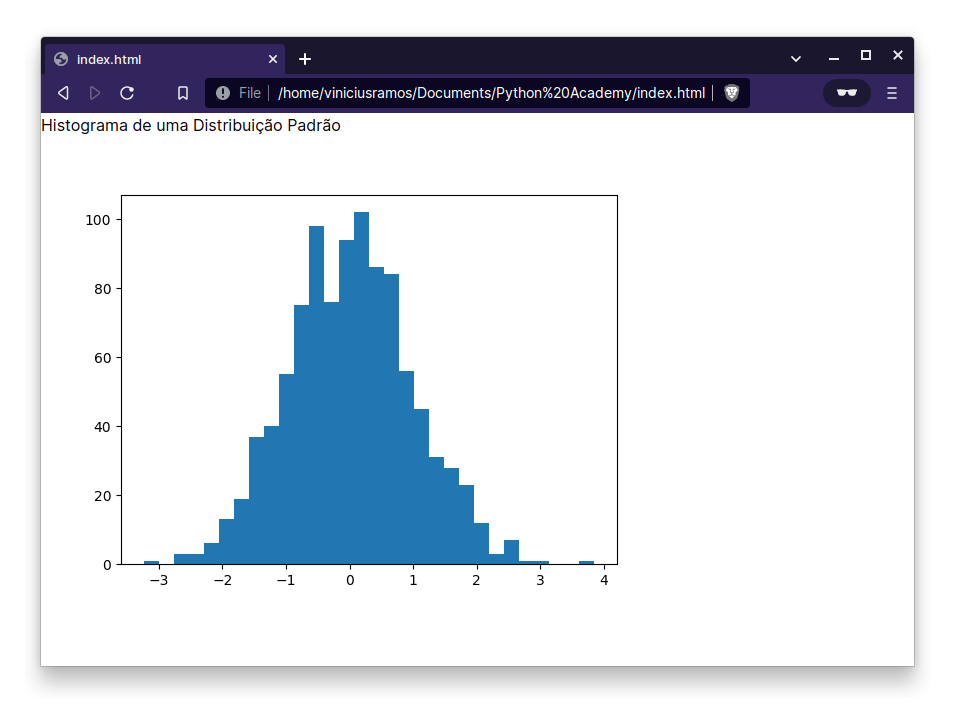The height and width of the screenshot is (716, 959).
Task: Select the index.html tab
Action: tap(165, 59)
